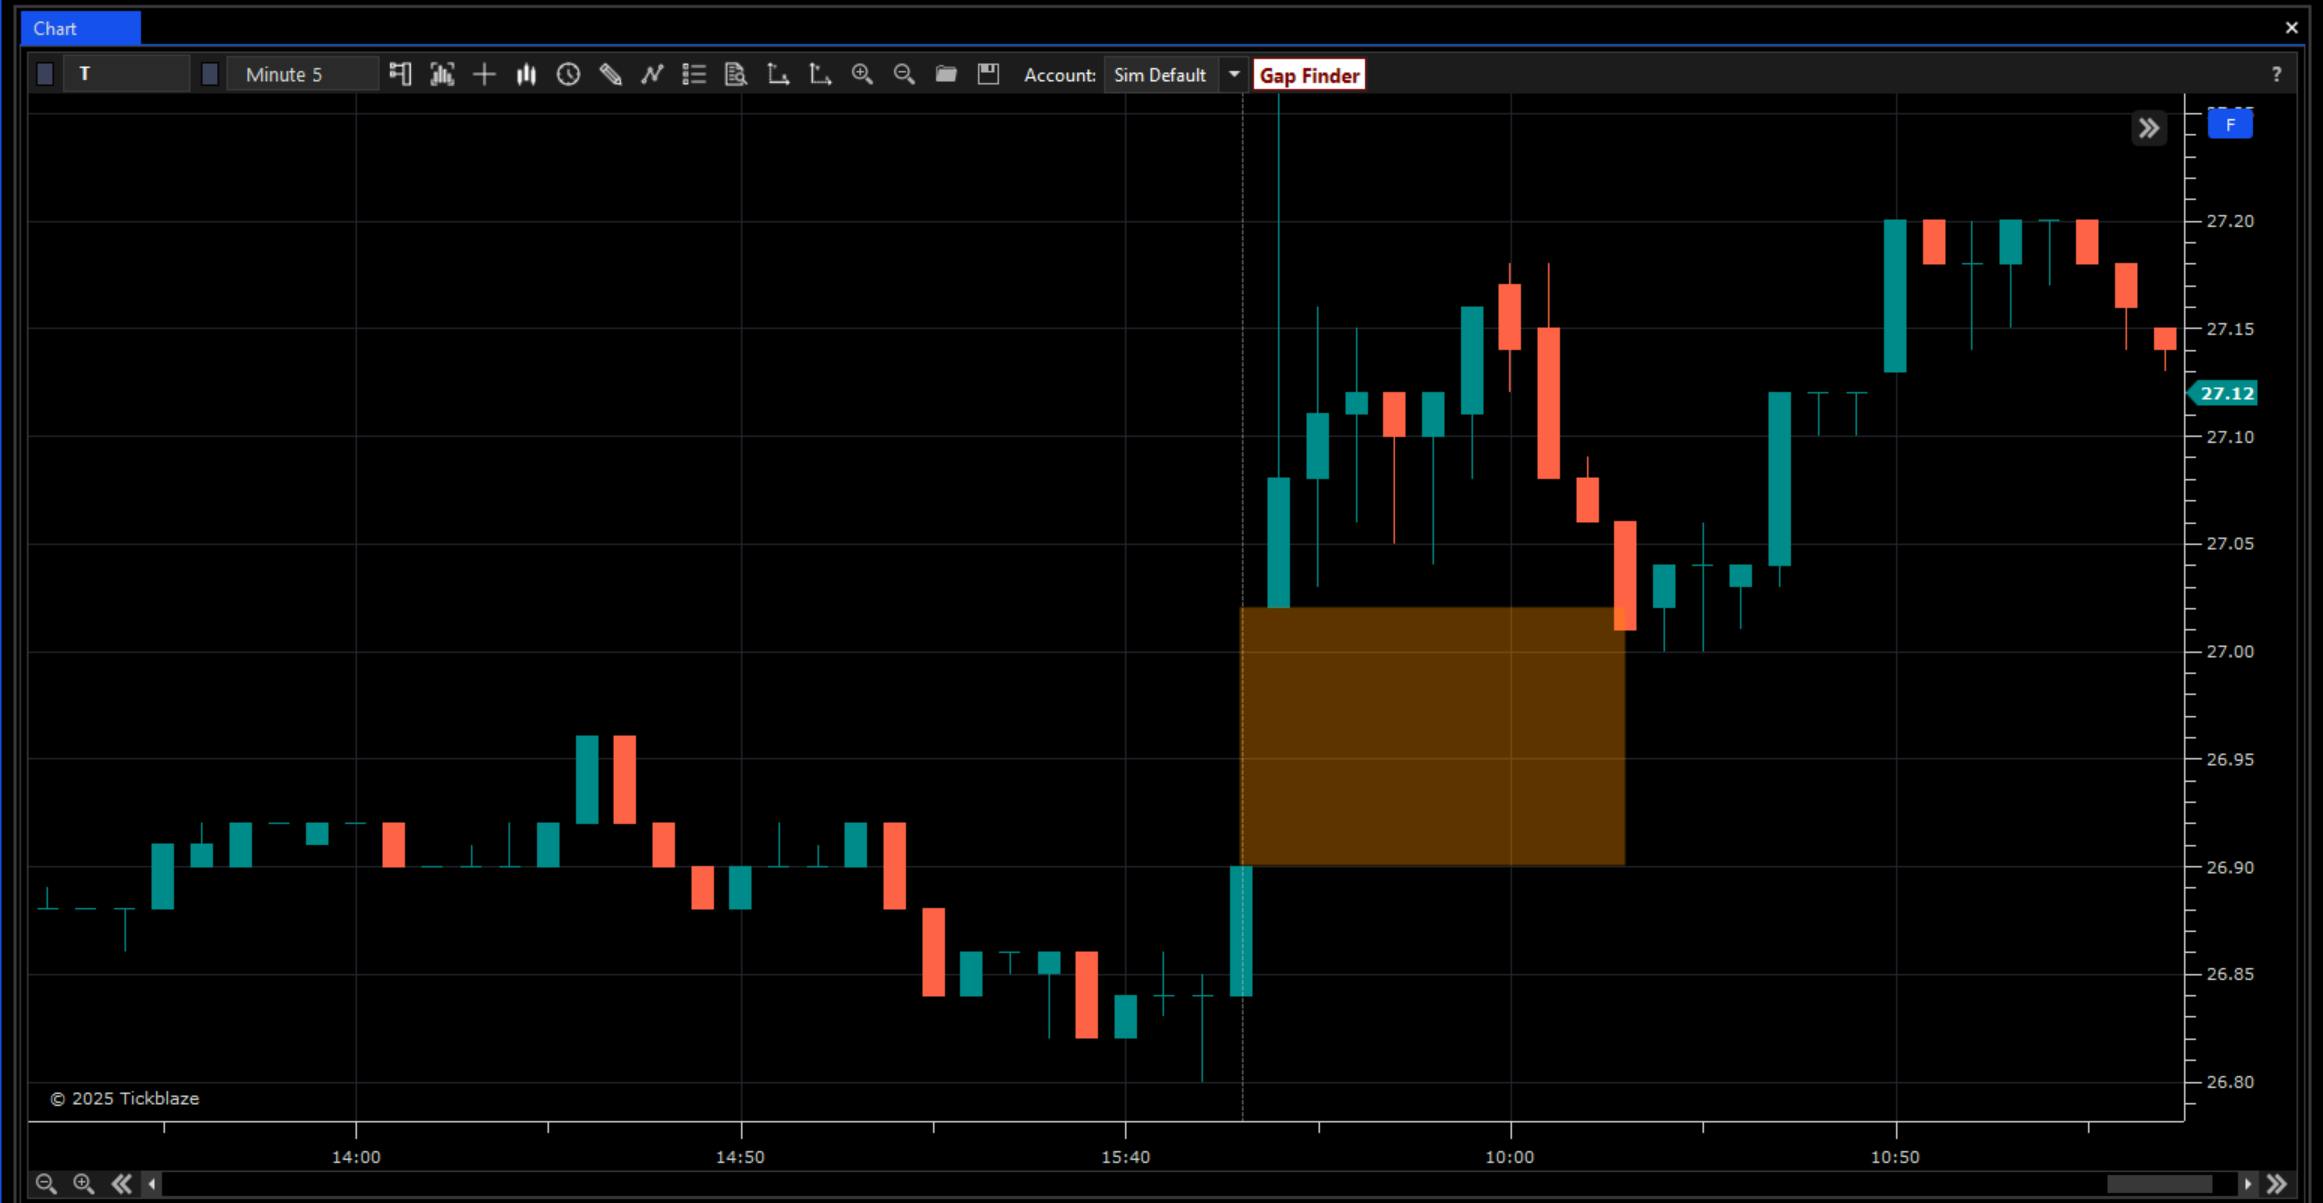The width and height of the screenshot is (2323, 1203).
Task: Click the Account: label
Action: [1060, 75]
